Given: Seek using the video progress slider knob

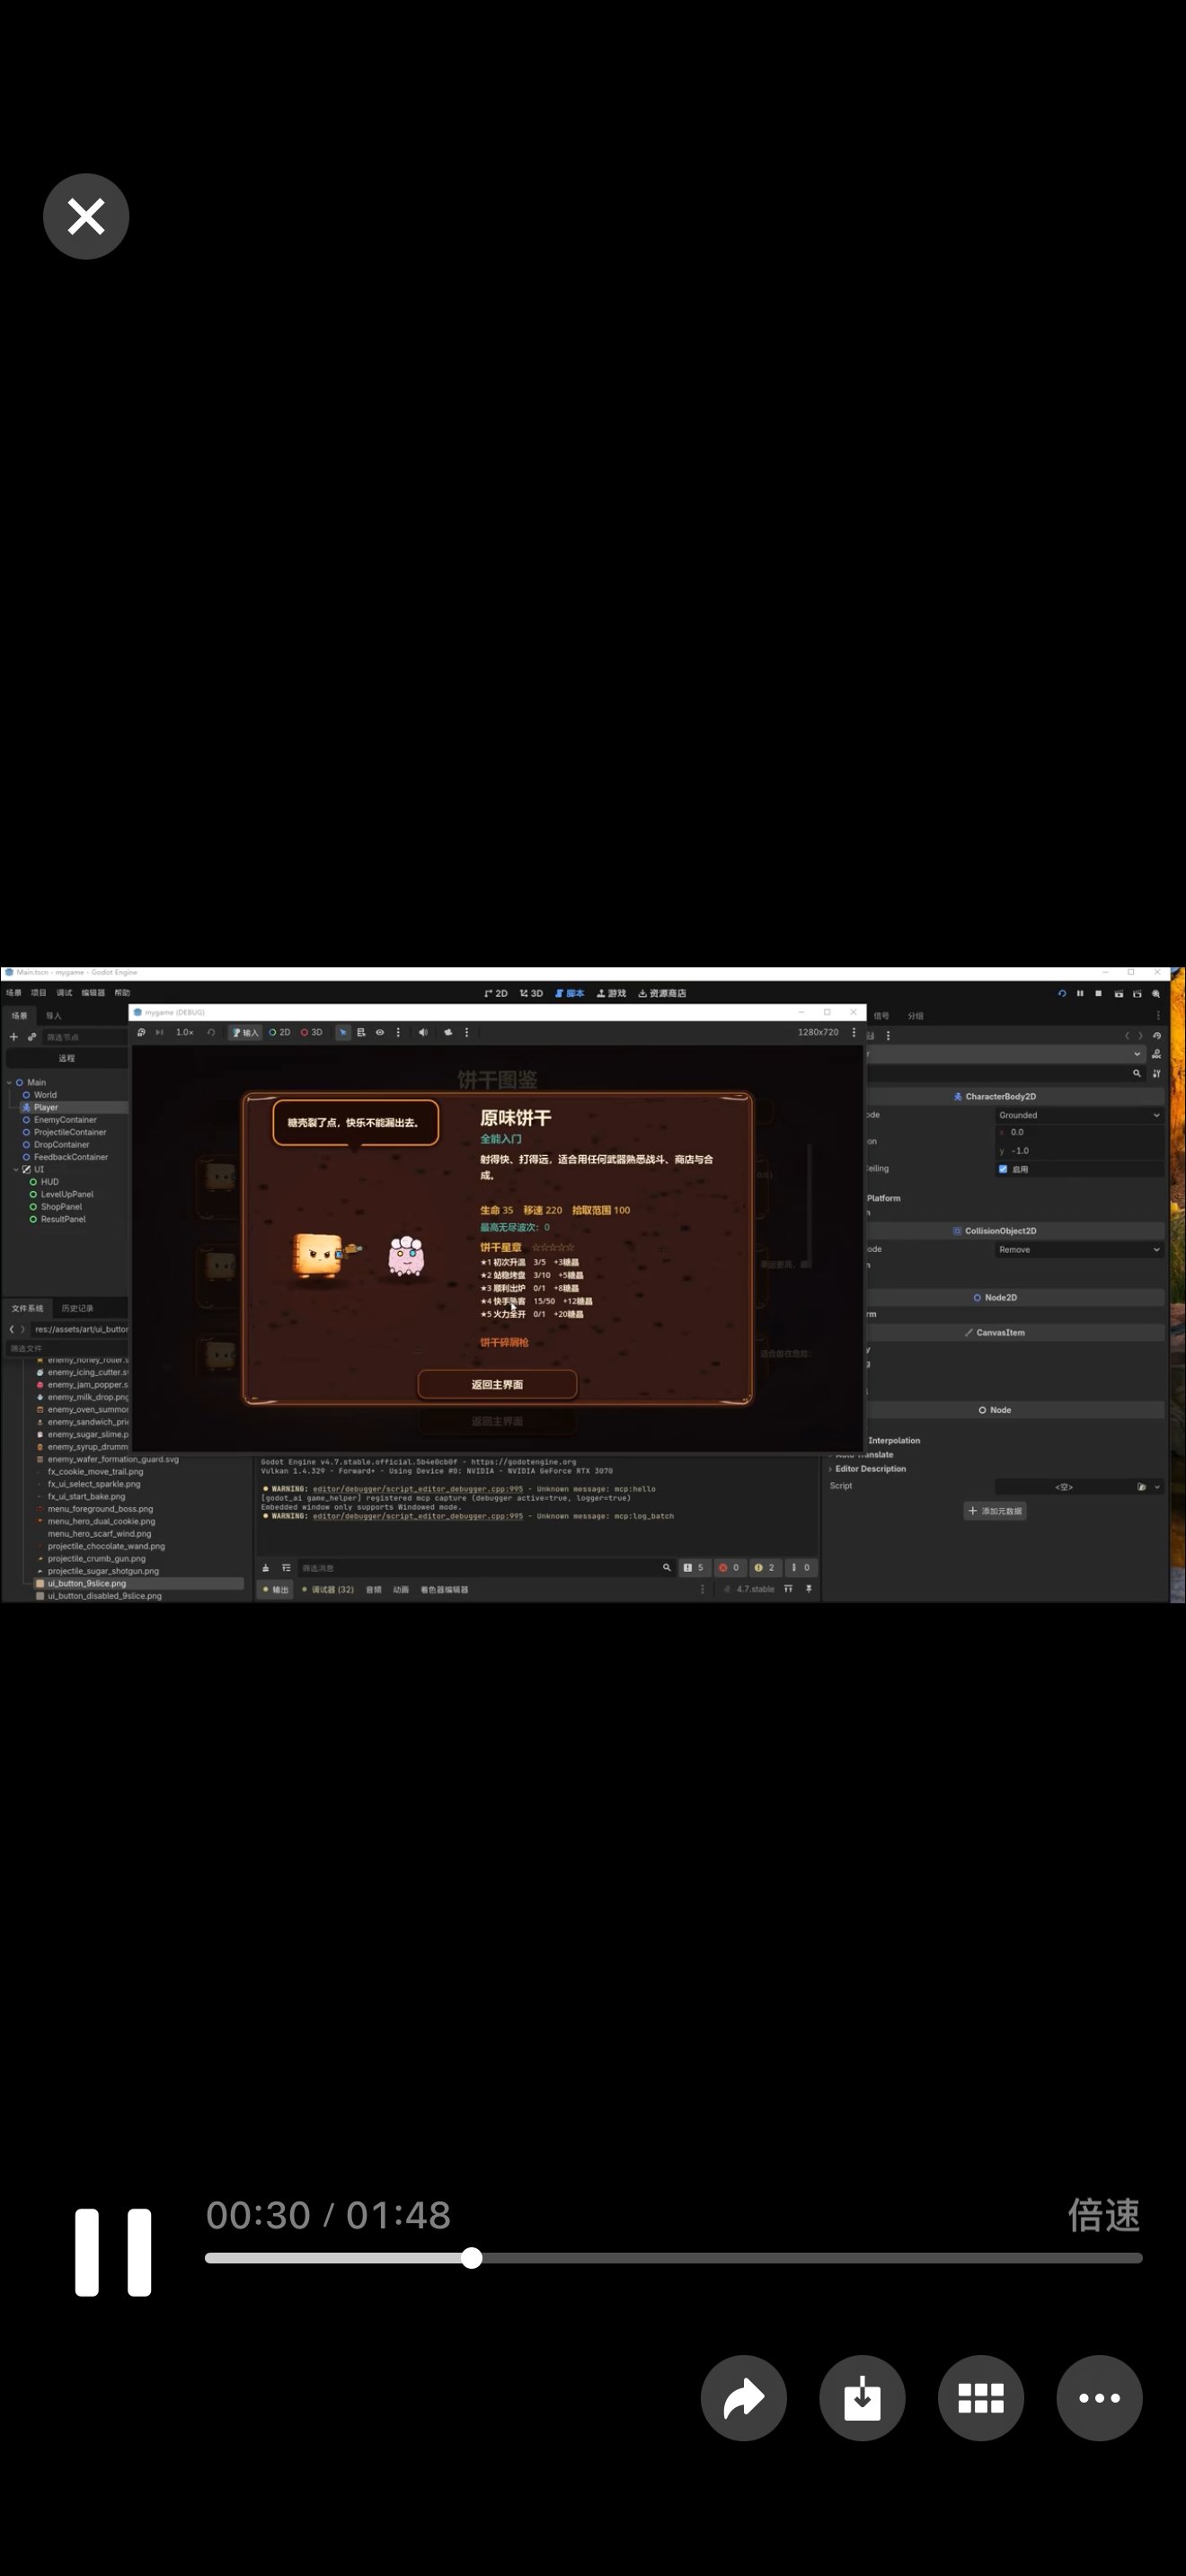Looking at the screenshot, I should (x=472, y=2258).
